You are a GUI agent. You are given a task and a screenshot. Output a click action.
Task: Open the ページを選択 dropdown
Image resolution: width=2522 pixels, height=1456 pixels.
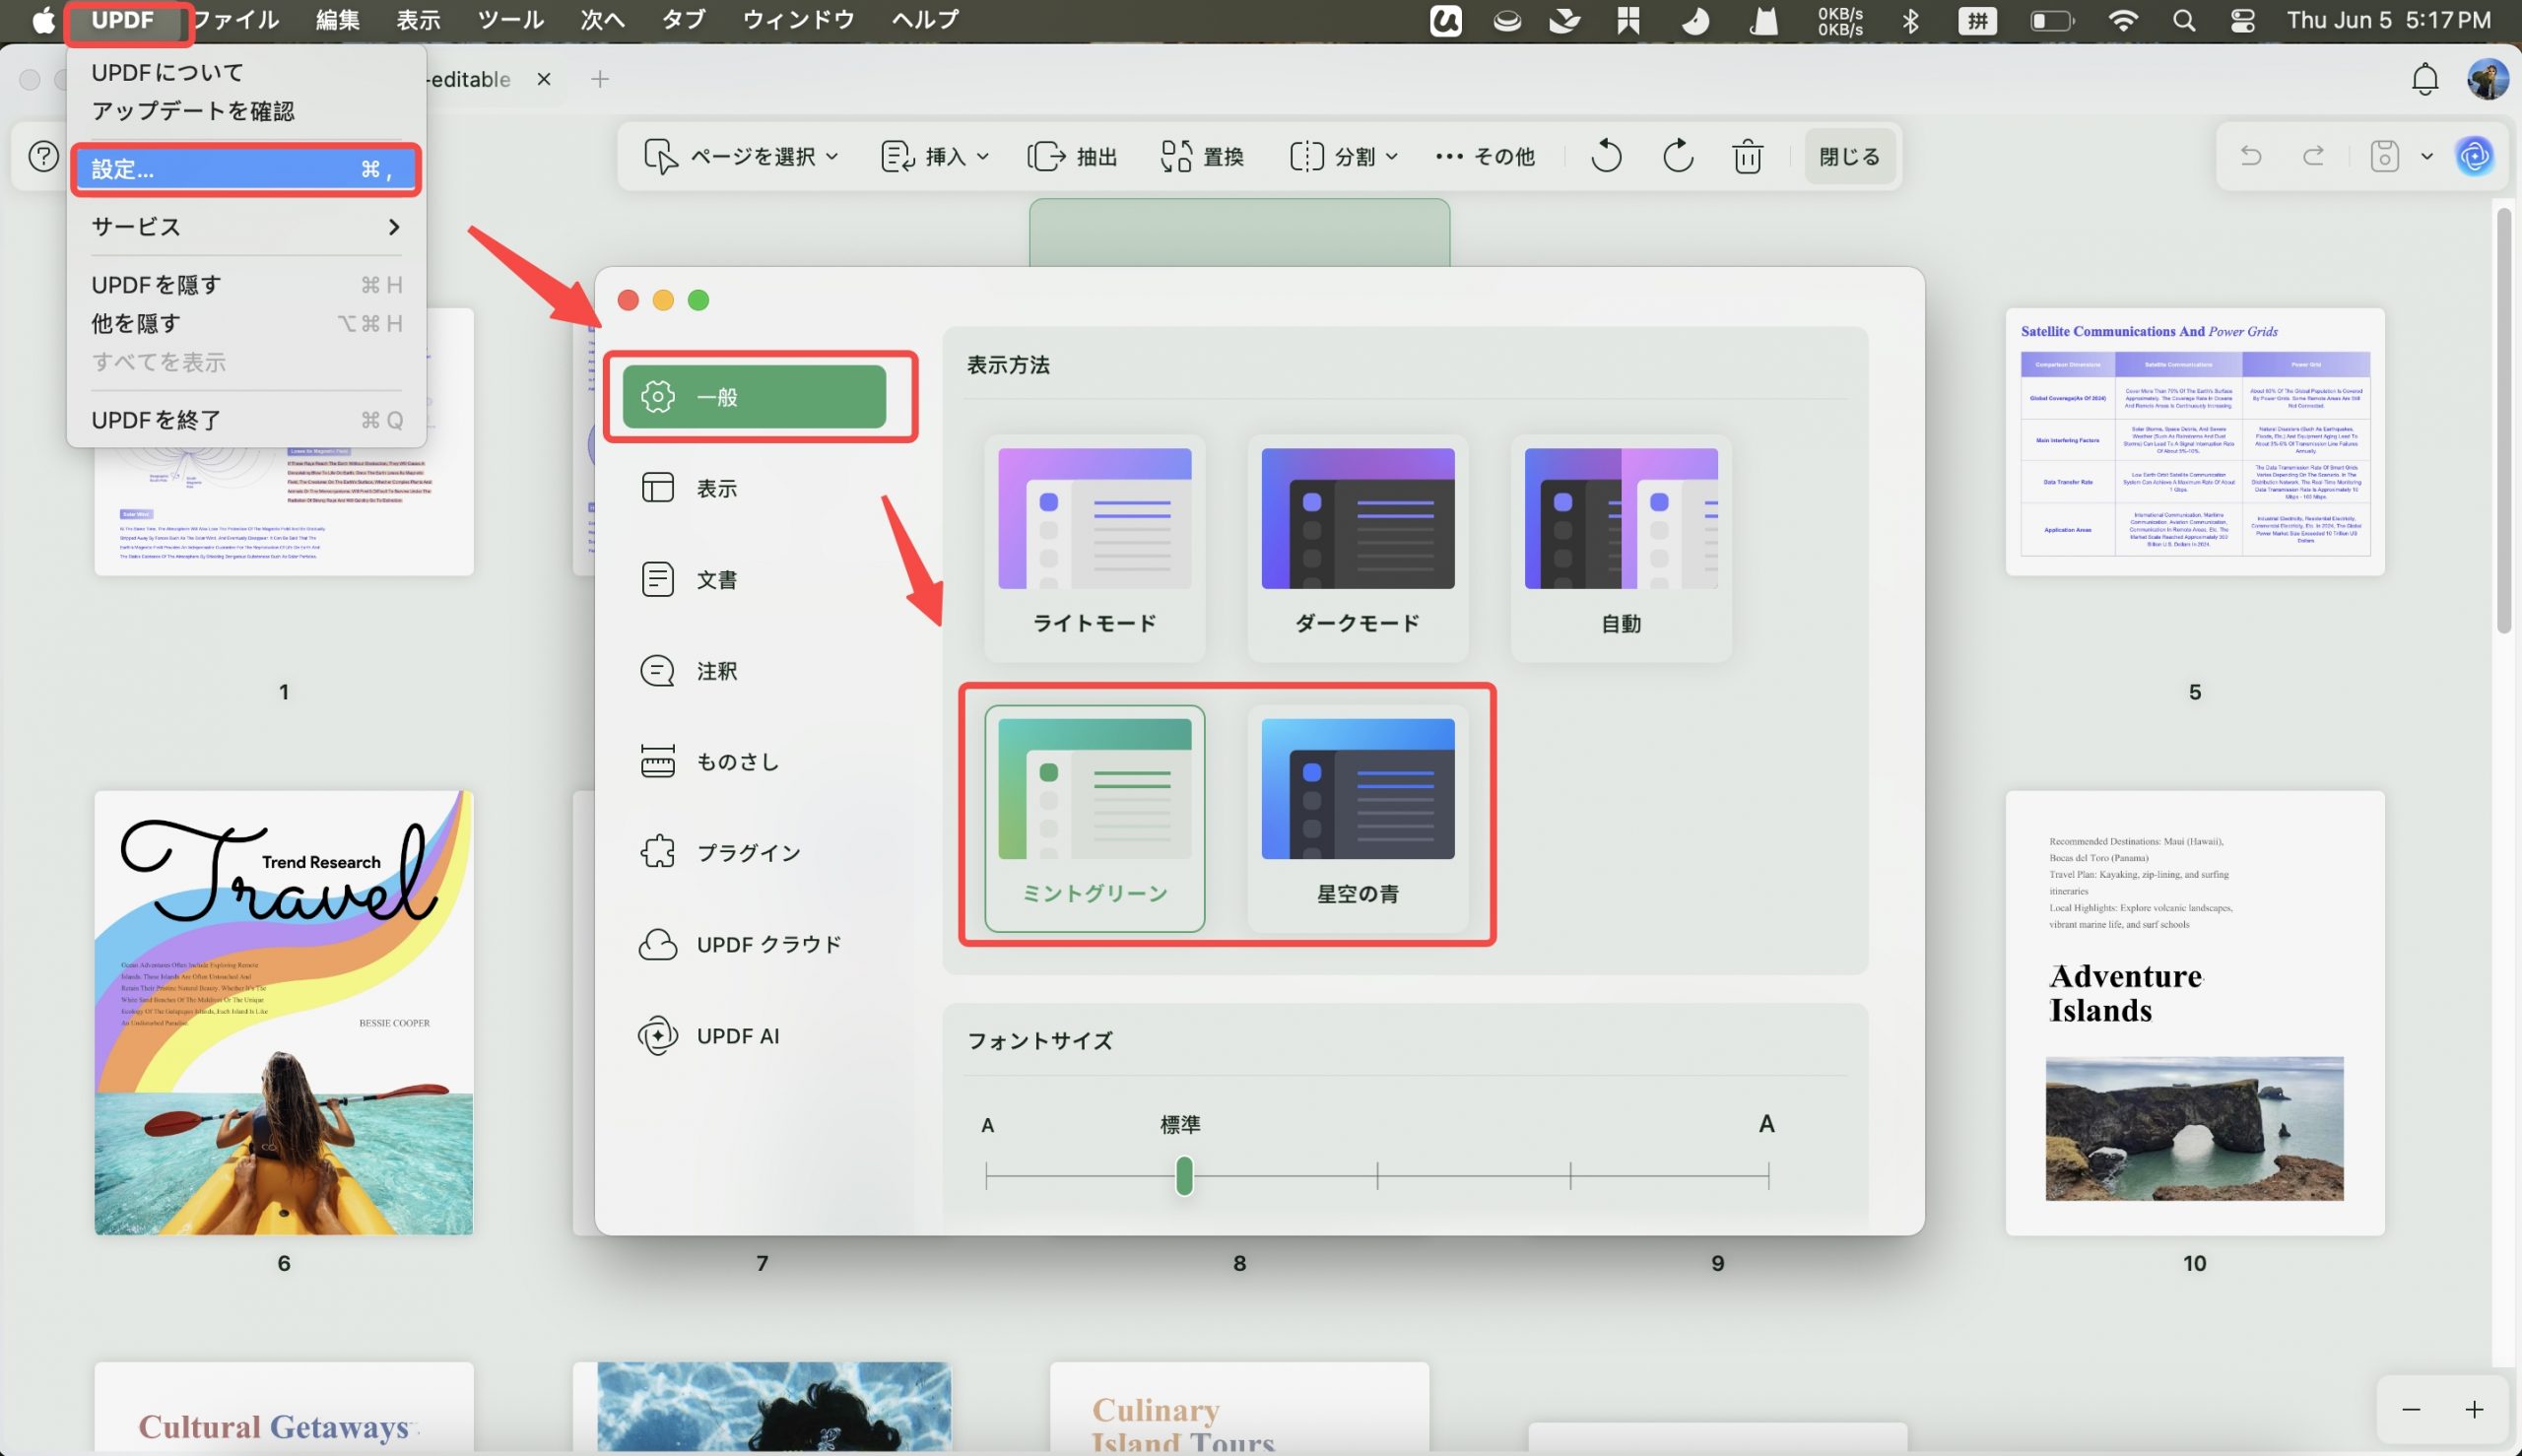741,157
